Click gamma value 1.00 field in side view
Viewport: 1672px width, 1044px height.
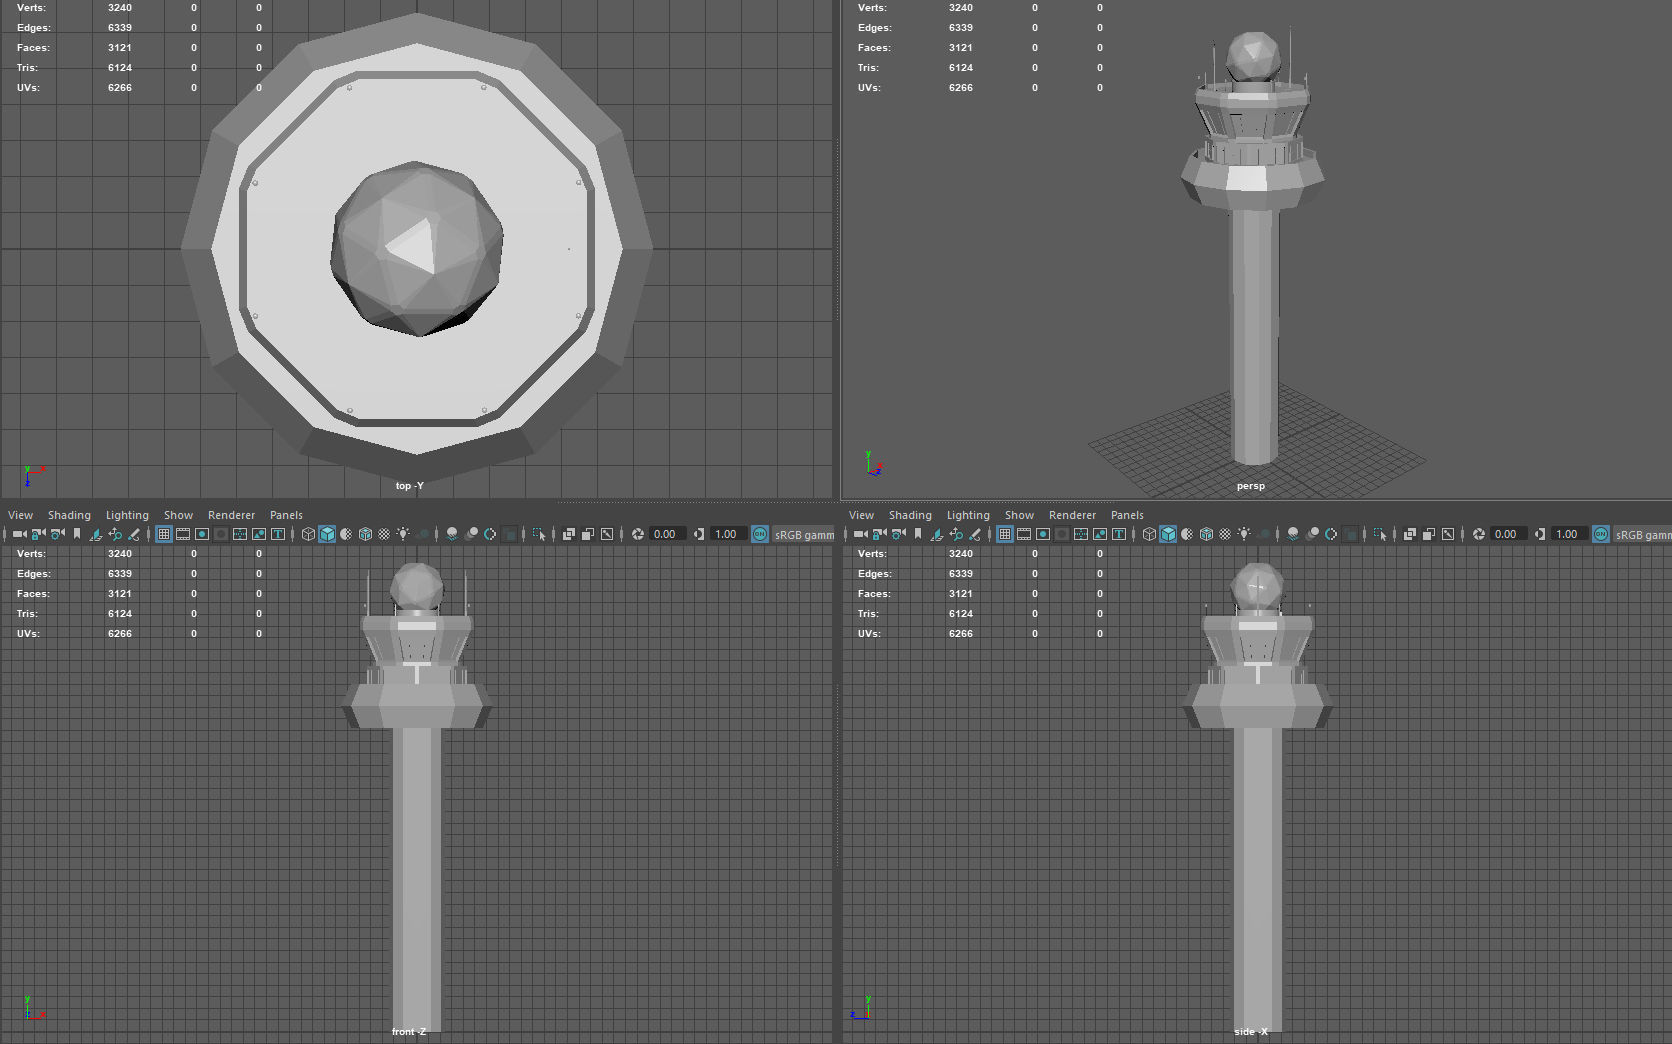tap(1569, 534)
